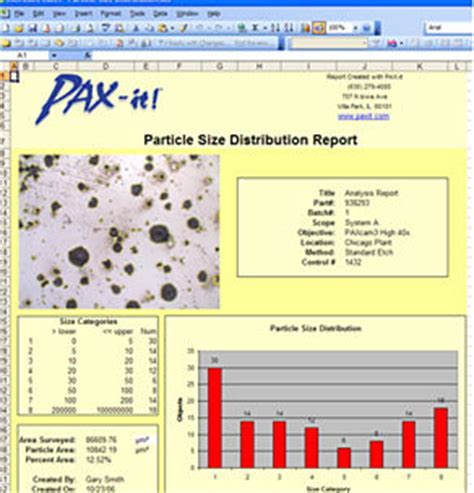Click the 'Size Categories' table heading

88,322
